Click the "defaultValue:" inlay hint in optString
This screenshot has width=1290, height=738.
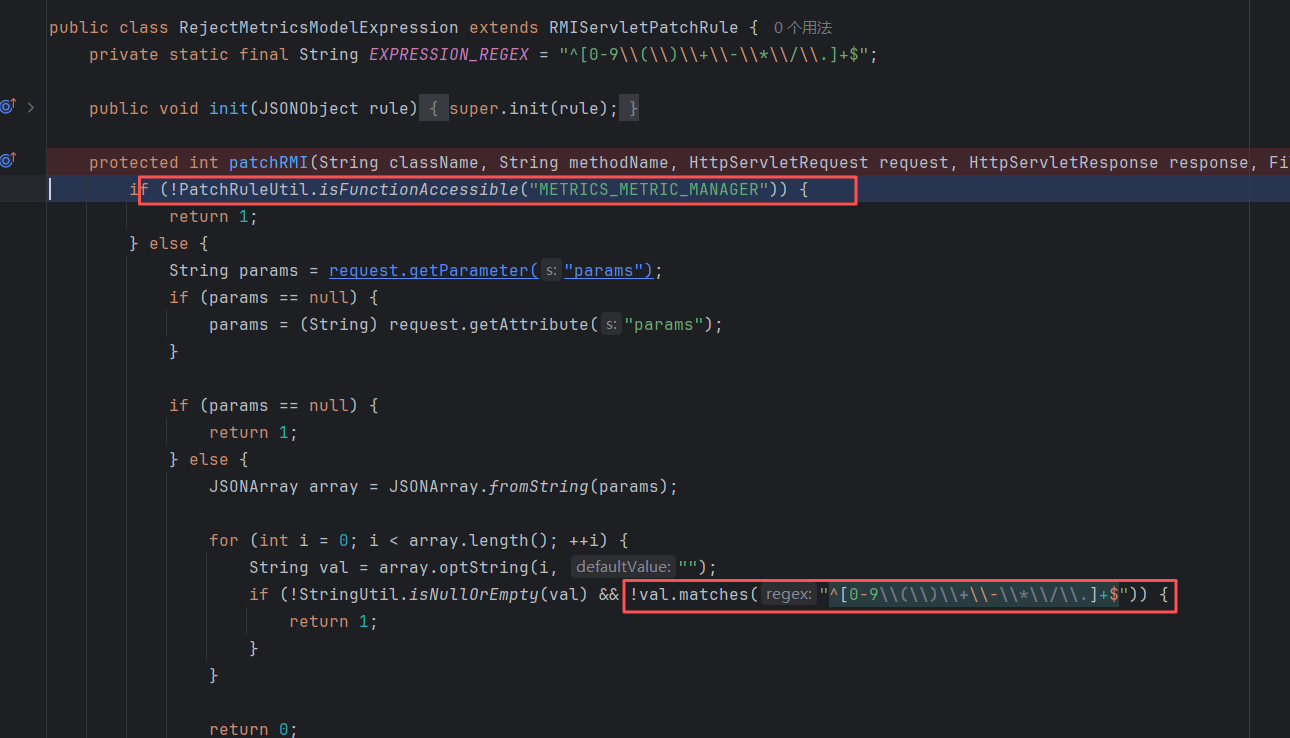623,568
